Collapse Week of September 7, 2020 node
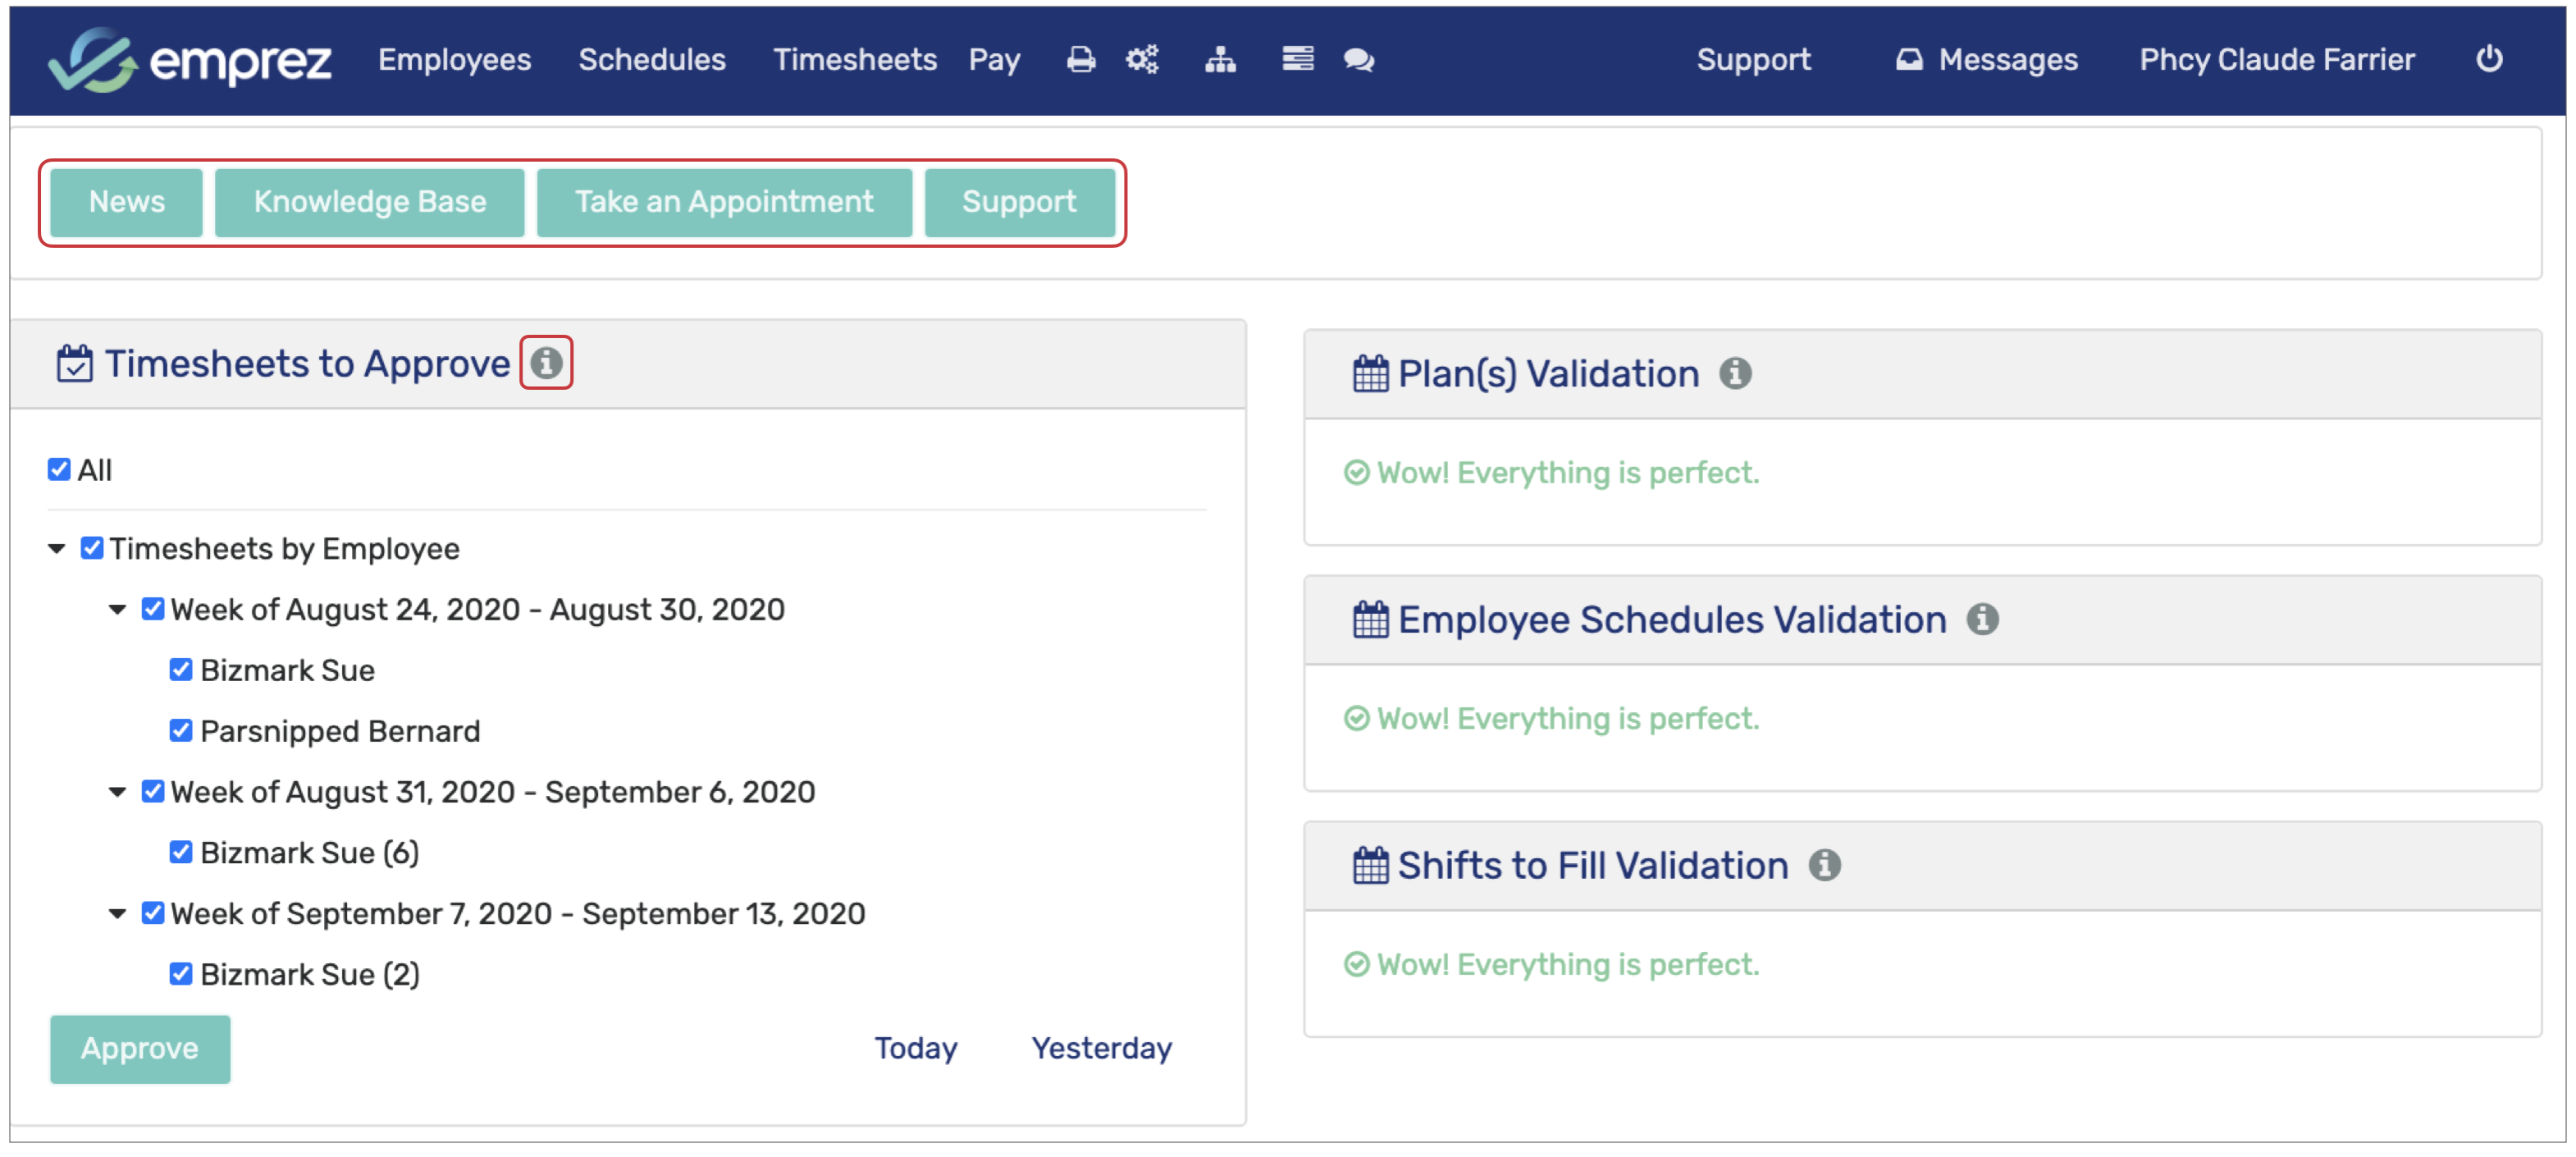 pos(117,914)
